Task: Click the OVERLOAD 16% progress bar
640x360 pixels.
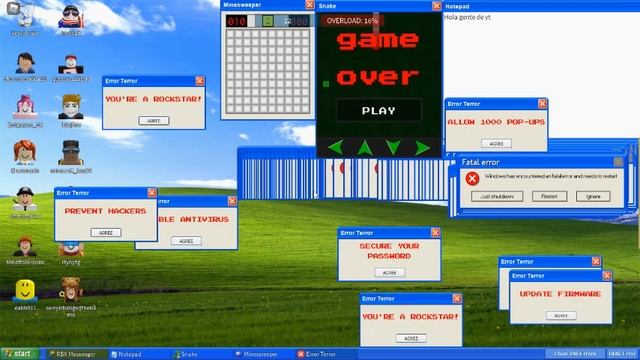Action: 352,20
